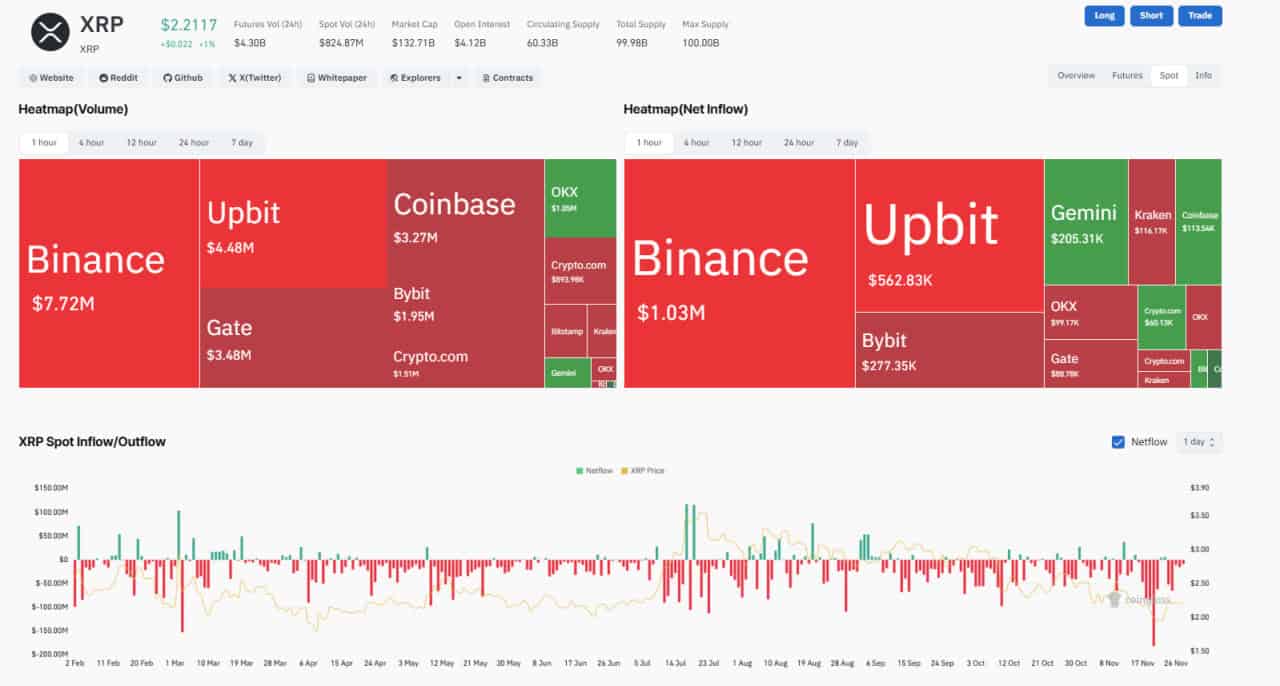This screenshot has height=686, width=1280.
Task: Open the Github repository link
Action: (x=183, y=78)
